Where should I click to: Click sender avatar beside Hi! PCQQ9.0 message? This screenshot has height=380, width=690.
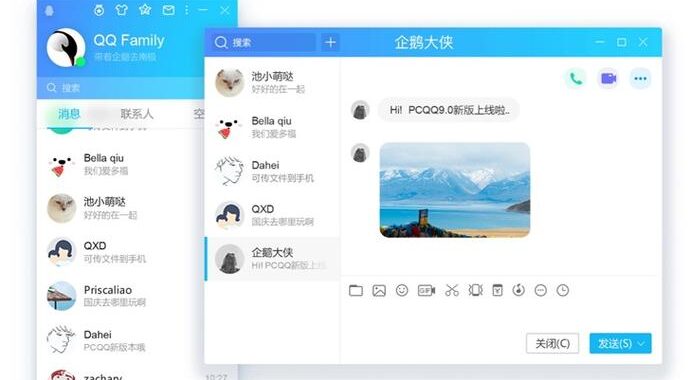pos(360,110)
